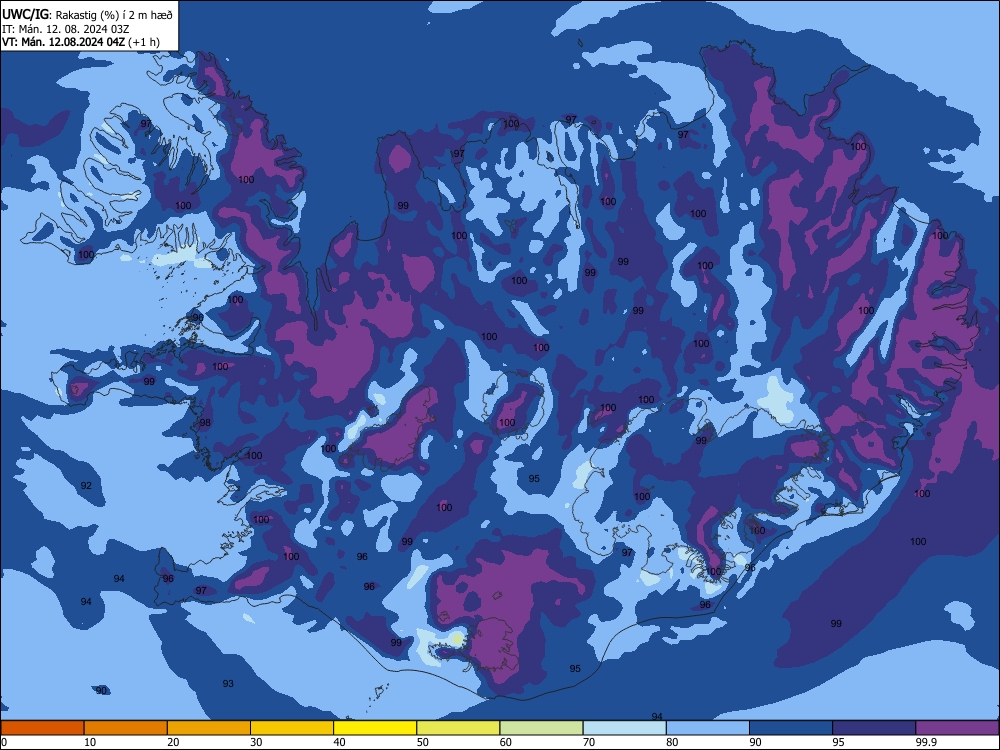The image size is (1000, 750).
Task: Pick the 50–60 yellow-green legend swatch
Action: tap(458, 728)
